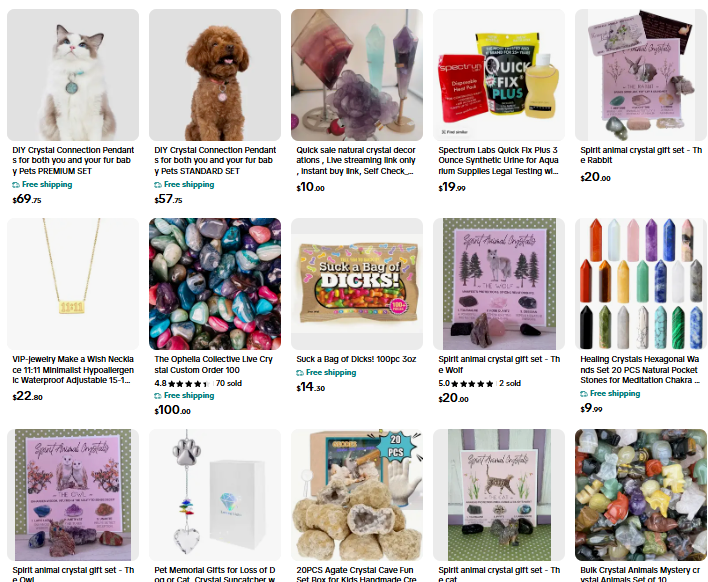708x582 pixels.
Task: Click the star rating of The Wolf gift set
Action: point(472,384)
